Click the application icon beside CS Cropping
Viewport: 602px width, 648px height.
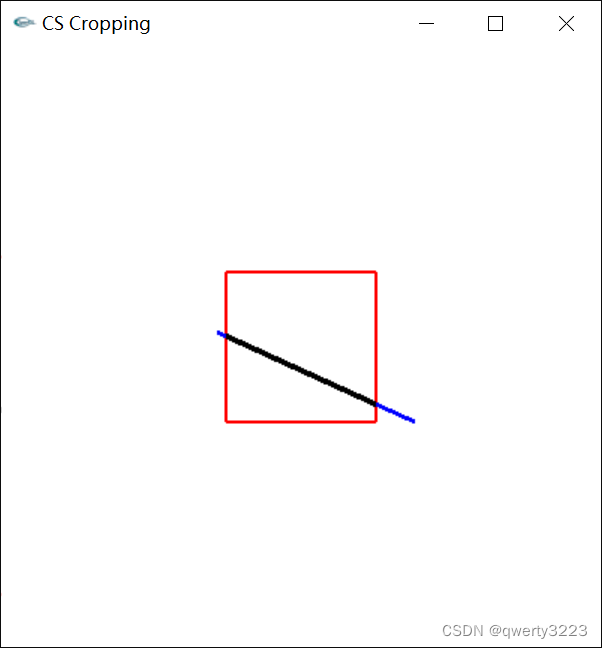click(x=24, y=22)
